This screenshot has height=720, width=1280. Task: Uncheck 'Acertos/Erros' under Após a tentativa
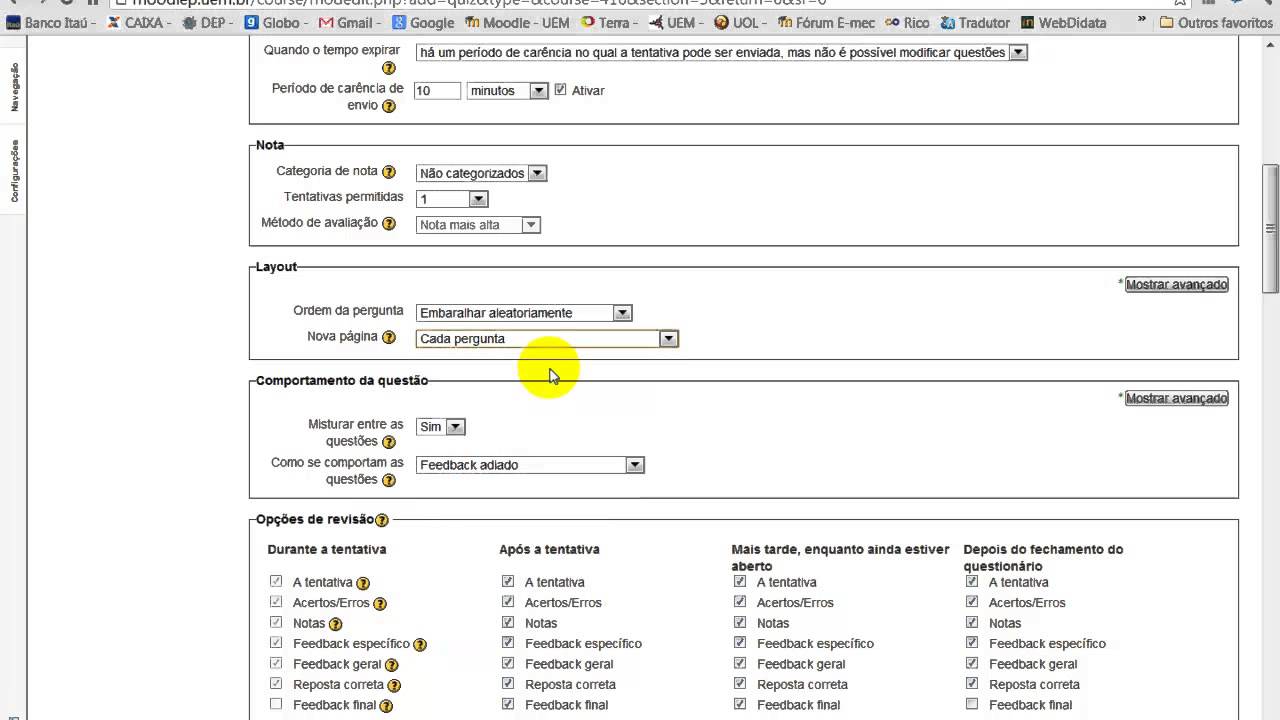(508, 602)
